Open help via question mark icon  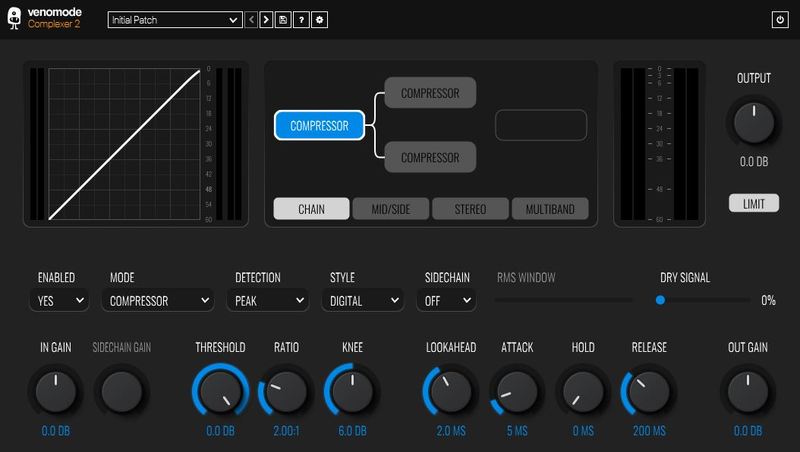301,20
